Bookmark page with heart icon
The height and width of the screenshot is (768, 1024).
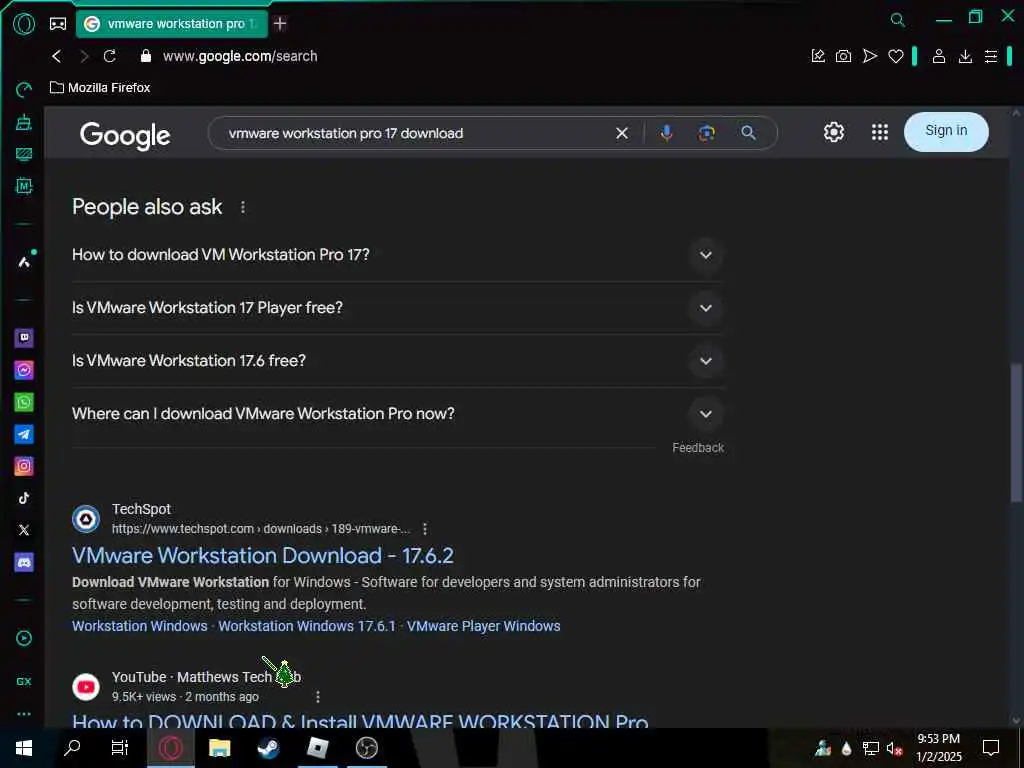click(x=896, y=57)
